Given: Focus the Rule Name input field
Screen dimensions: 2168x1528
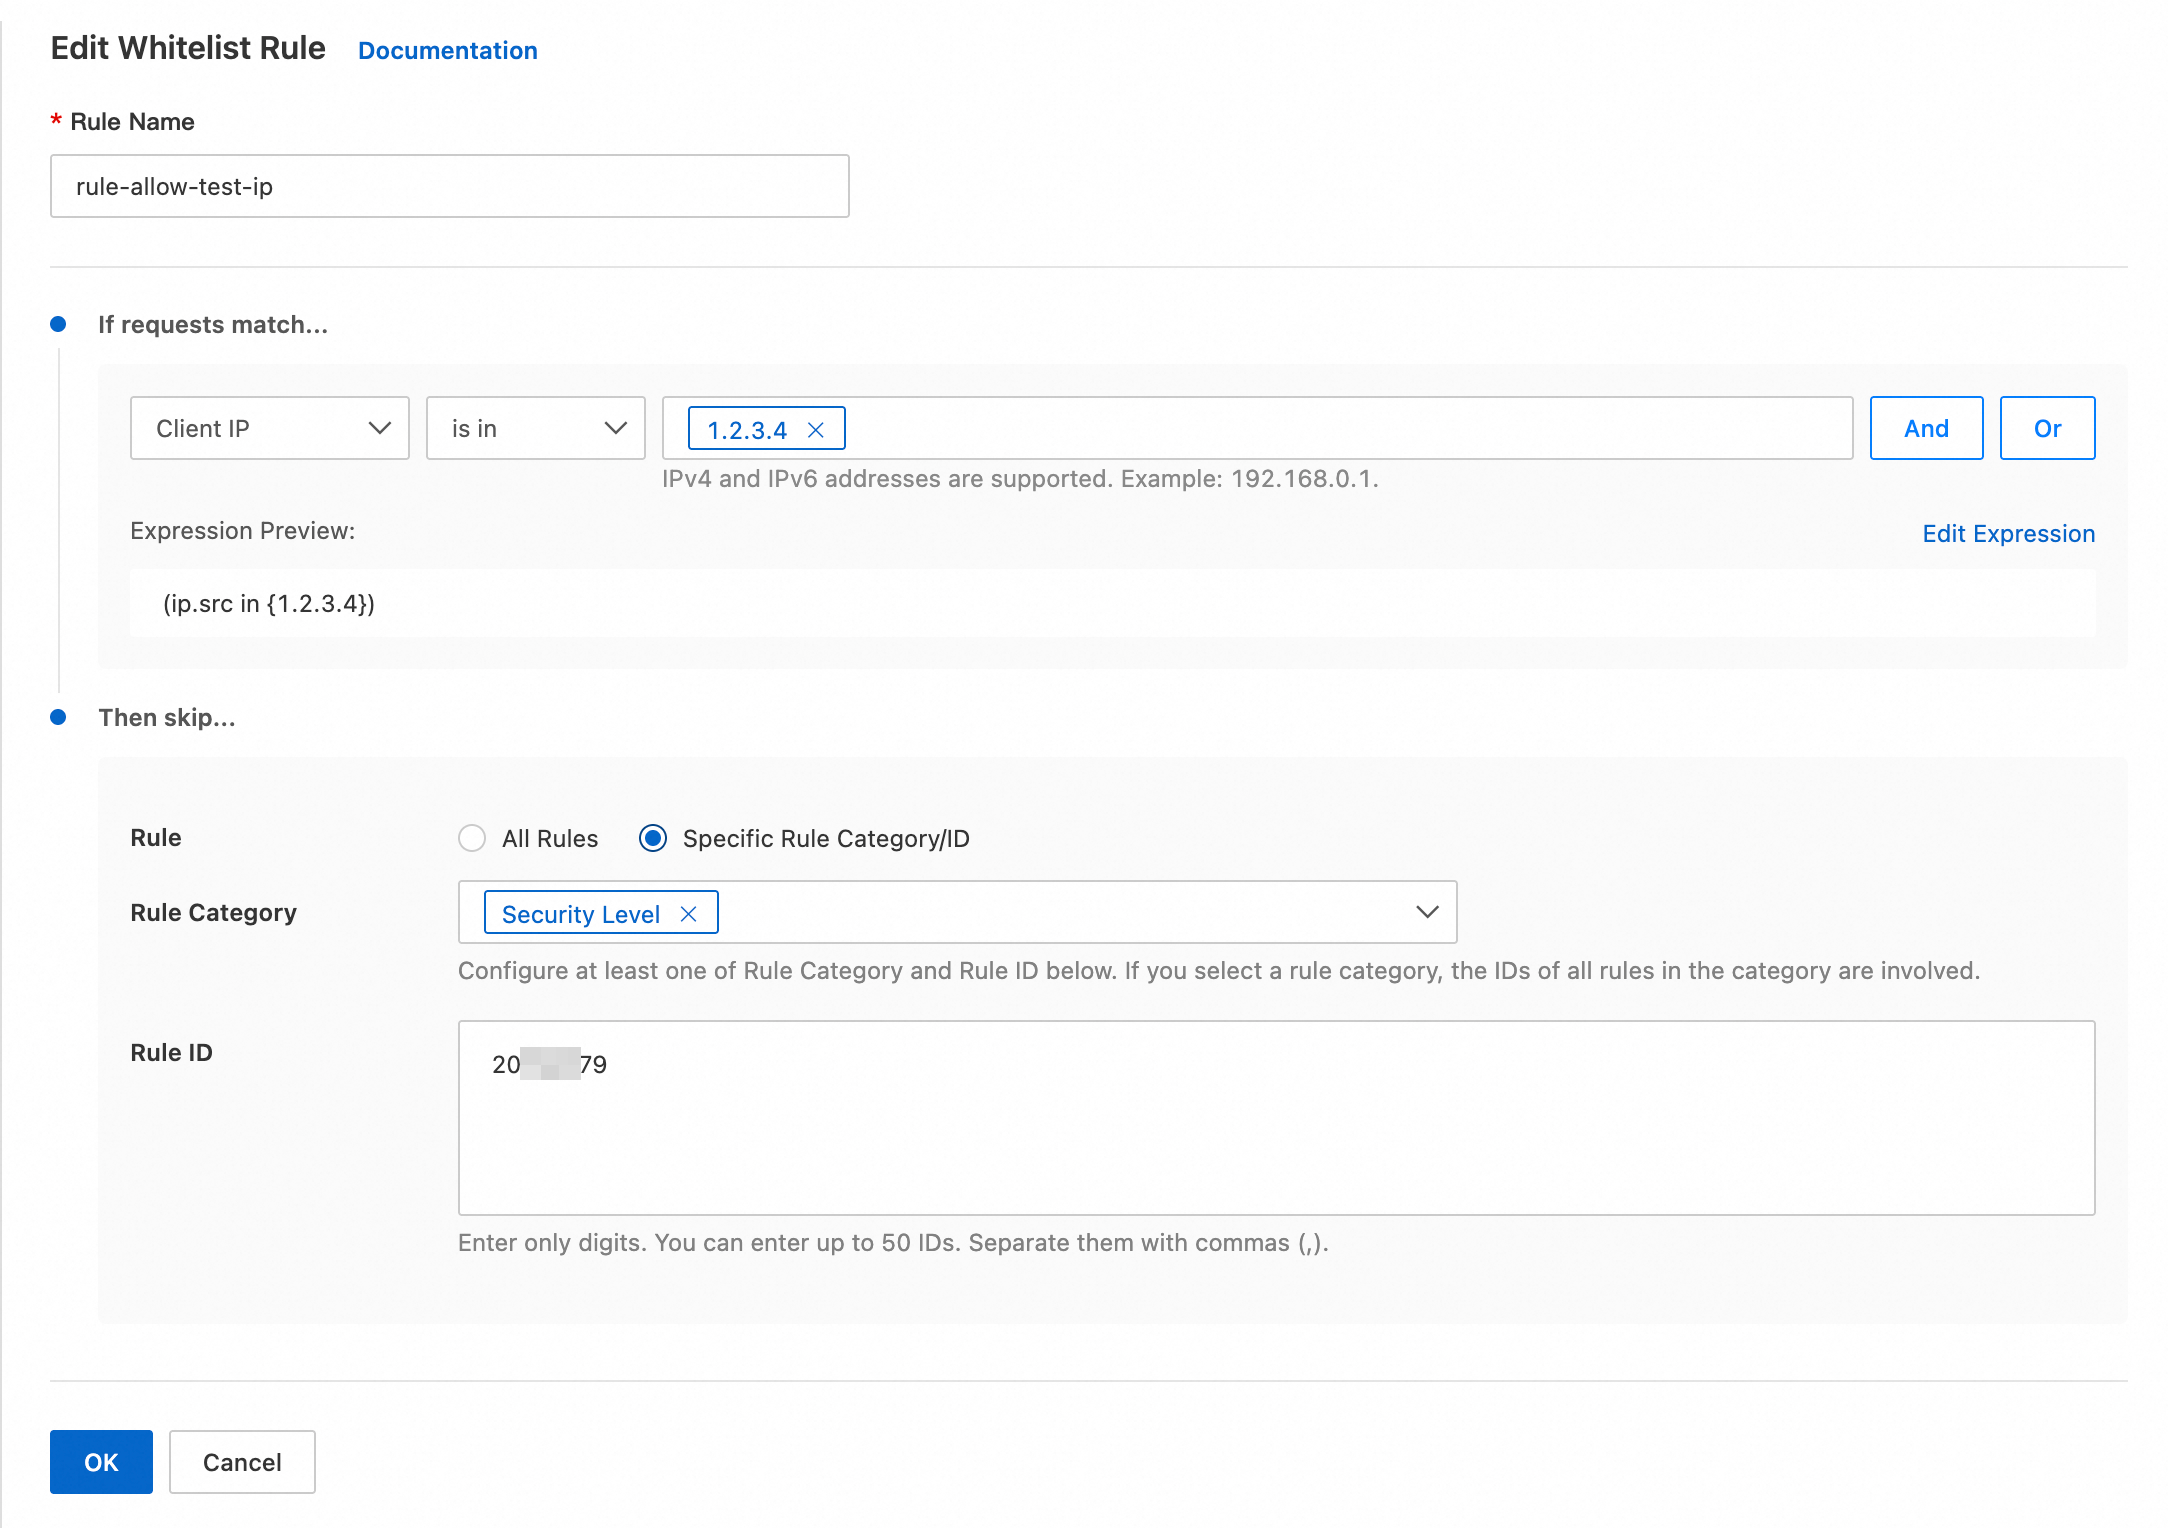Looking at the screenshot, I should 450,186.
